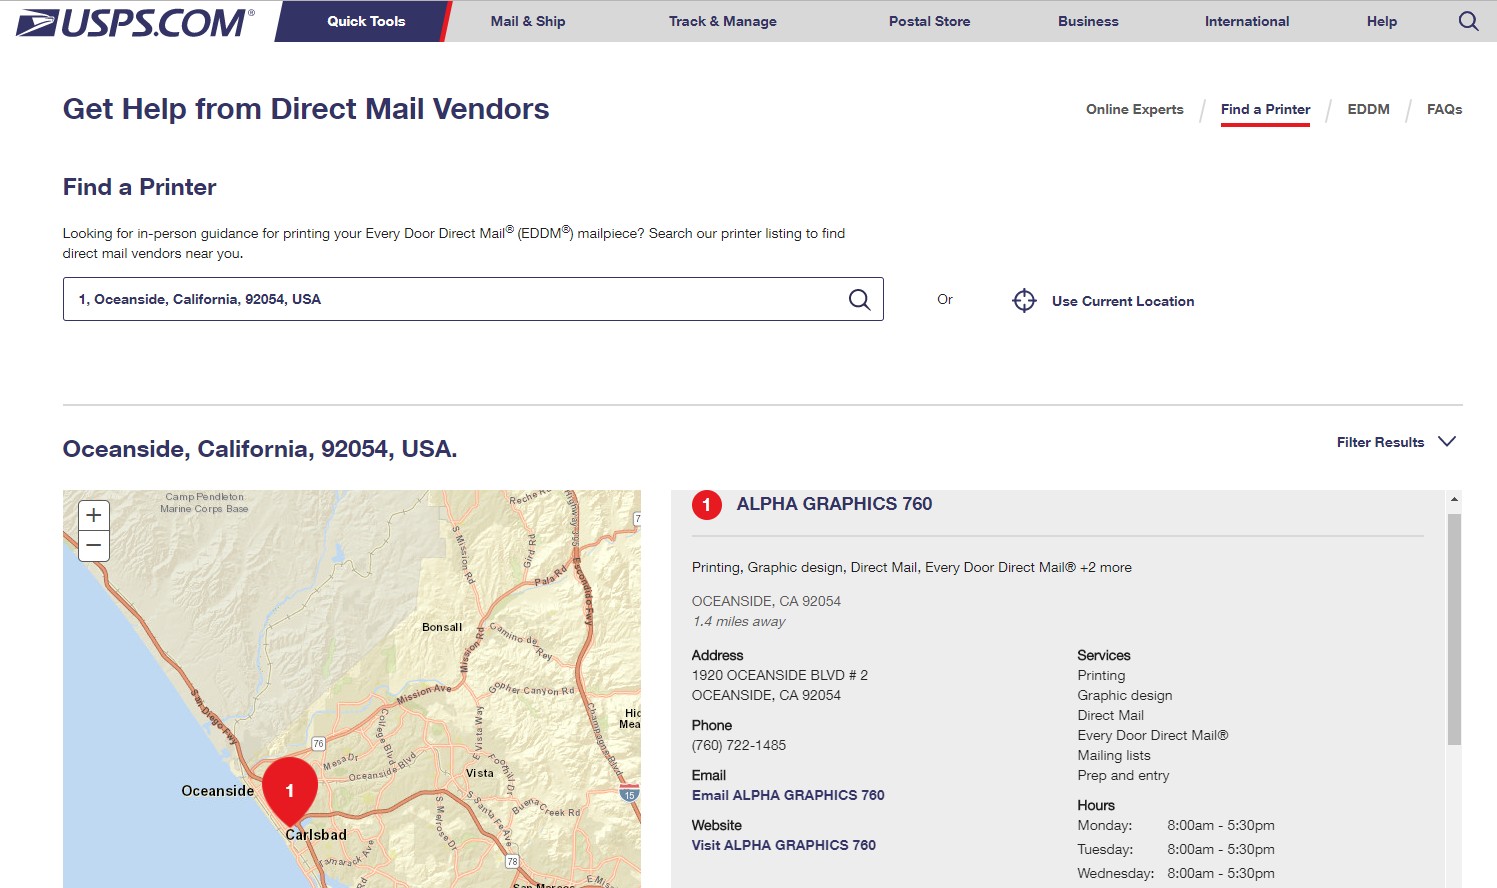Click red number 1 result badge

point(706,505)
